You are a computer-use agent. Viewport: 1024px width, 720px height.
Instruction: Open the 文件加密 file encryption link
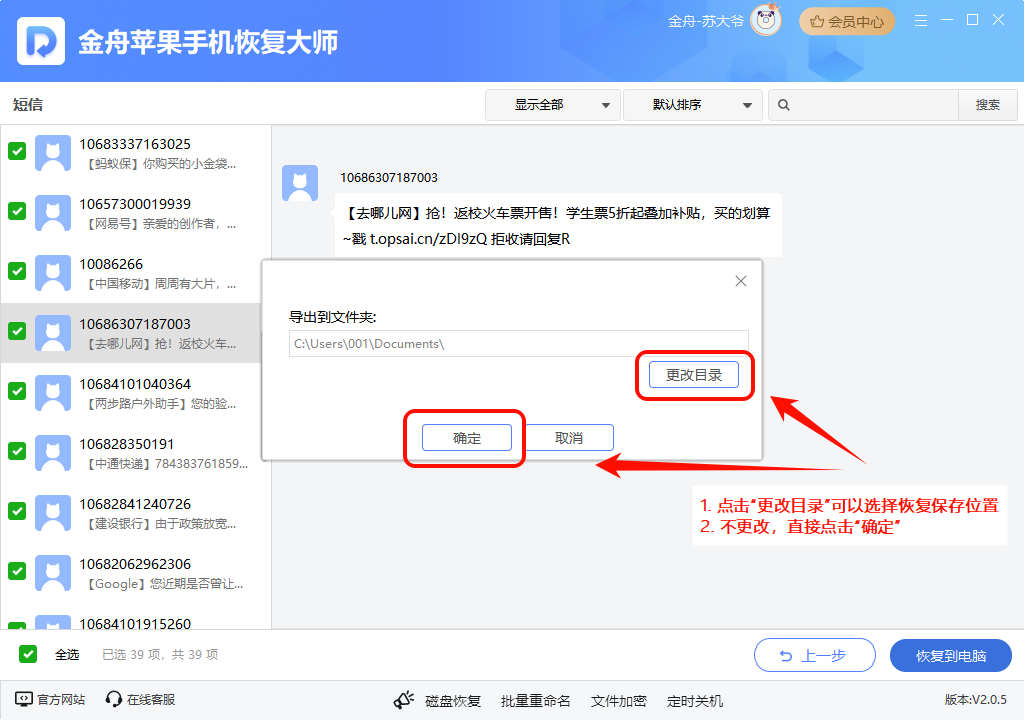tap(618, 701)
